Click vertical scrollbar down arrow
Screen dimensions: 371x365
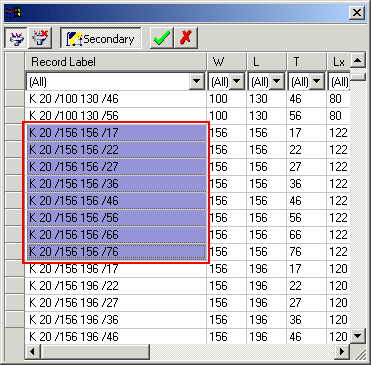click(x=358, y=336)
